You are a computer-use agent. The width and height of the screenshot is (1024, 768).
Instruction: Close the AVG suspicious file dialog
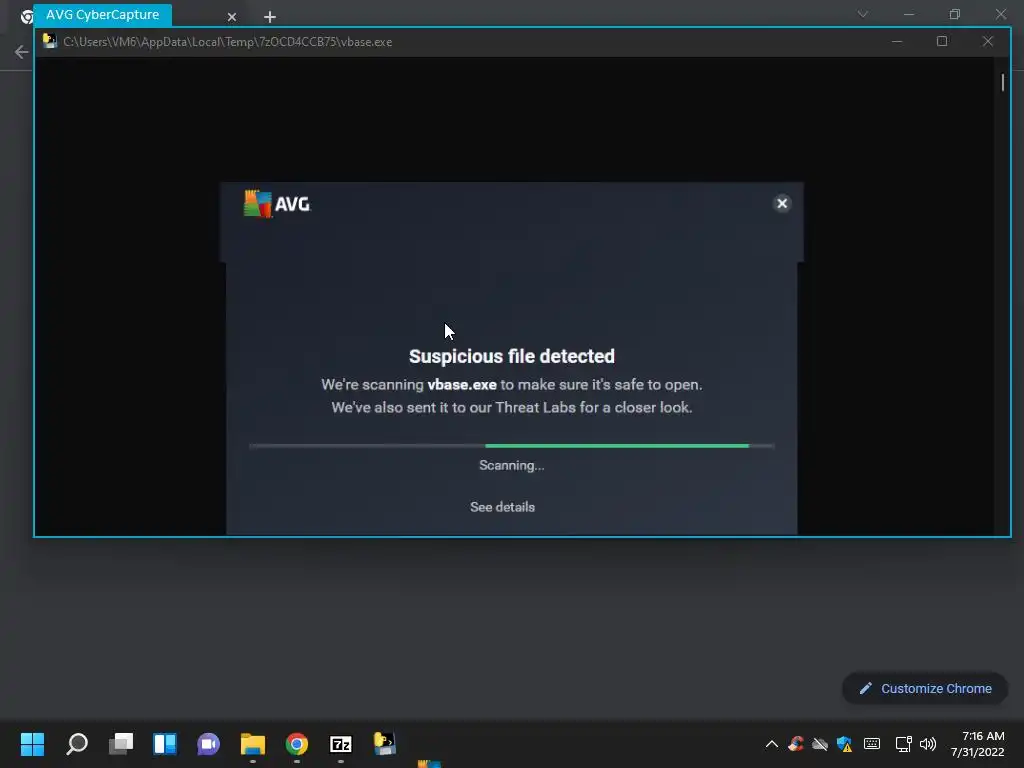tap(782, 204)
